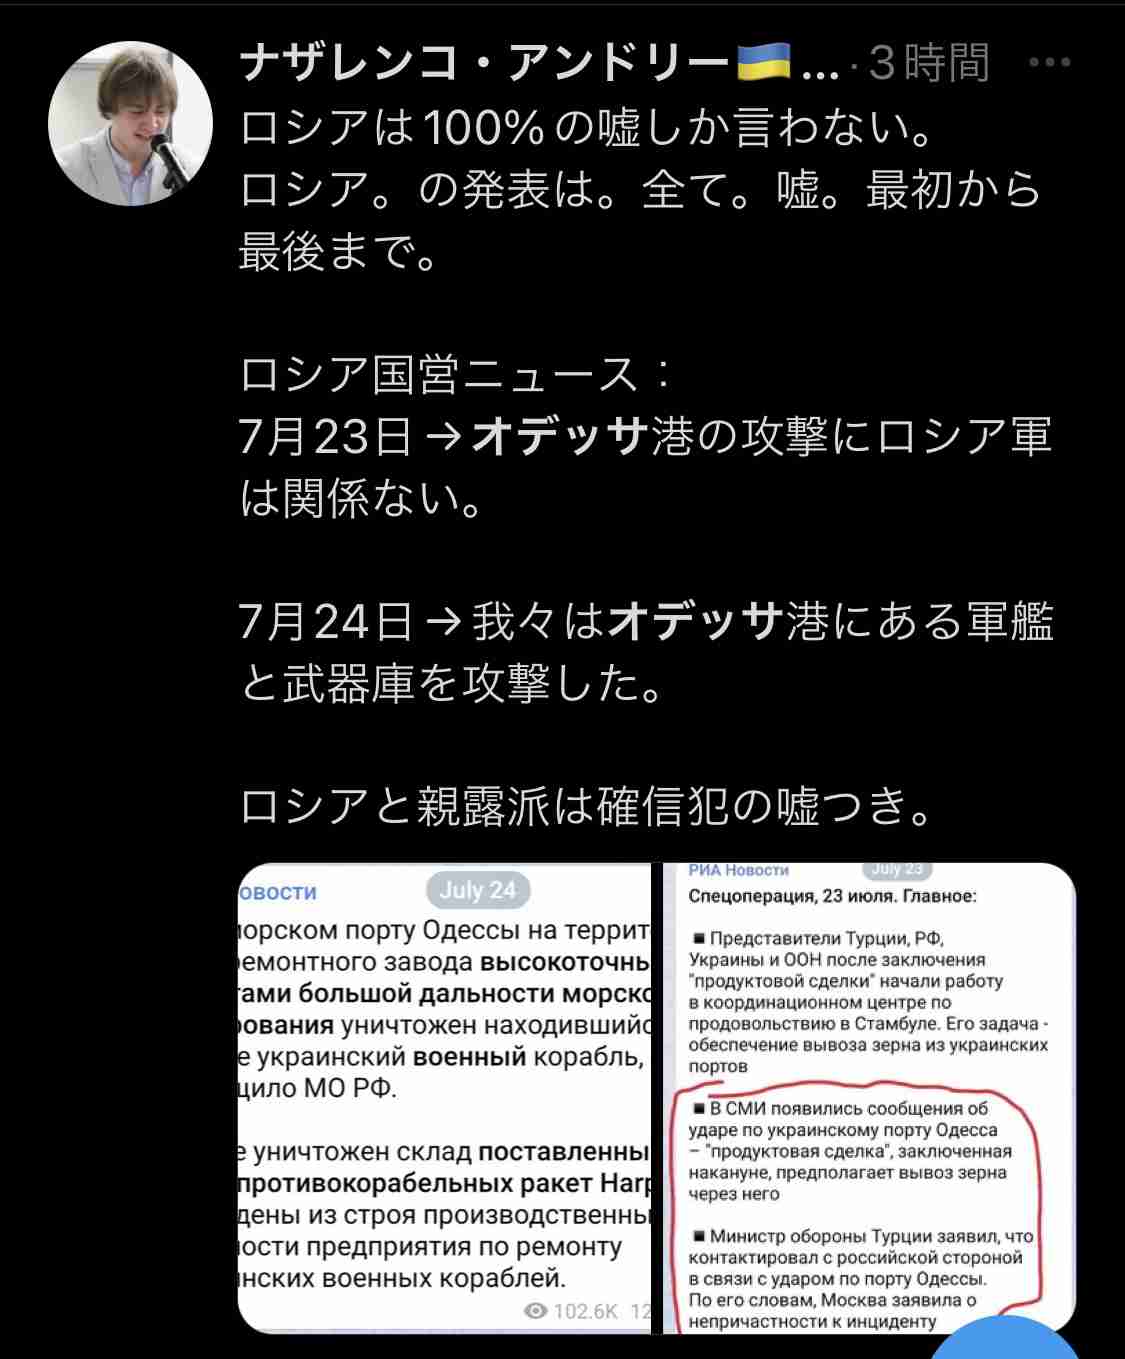The image size is (1125, 1359).
Task: Tap the eye views icon in left image
Action: tap(536, 1311)
